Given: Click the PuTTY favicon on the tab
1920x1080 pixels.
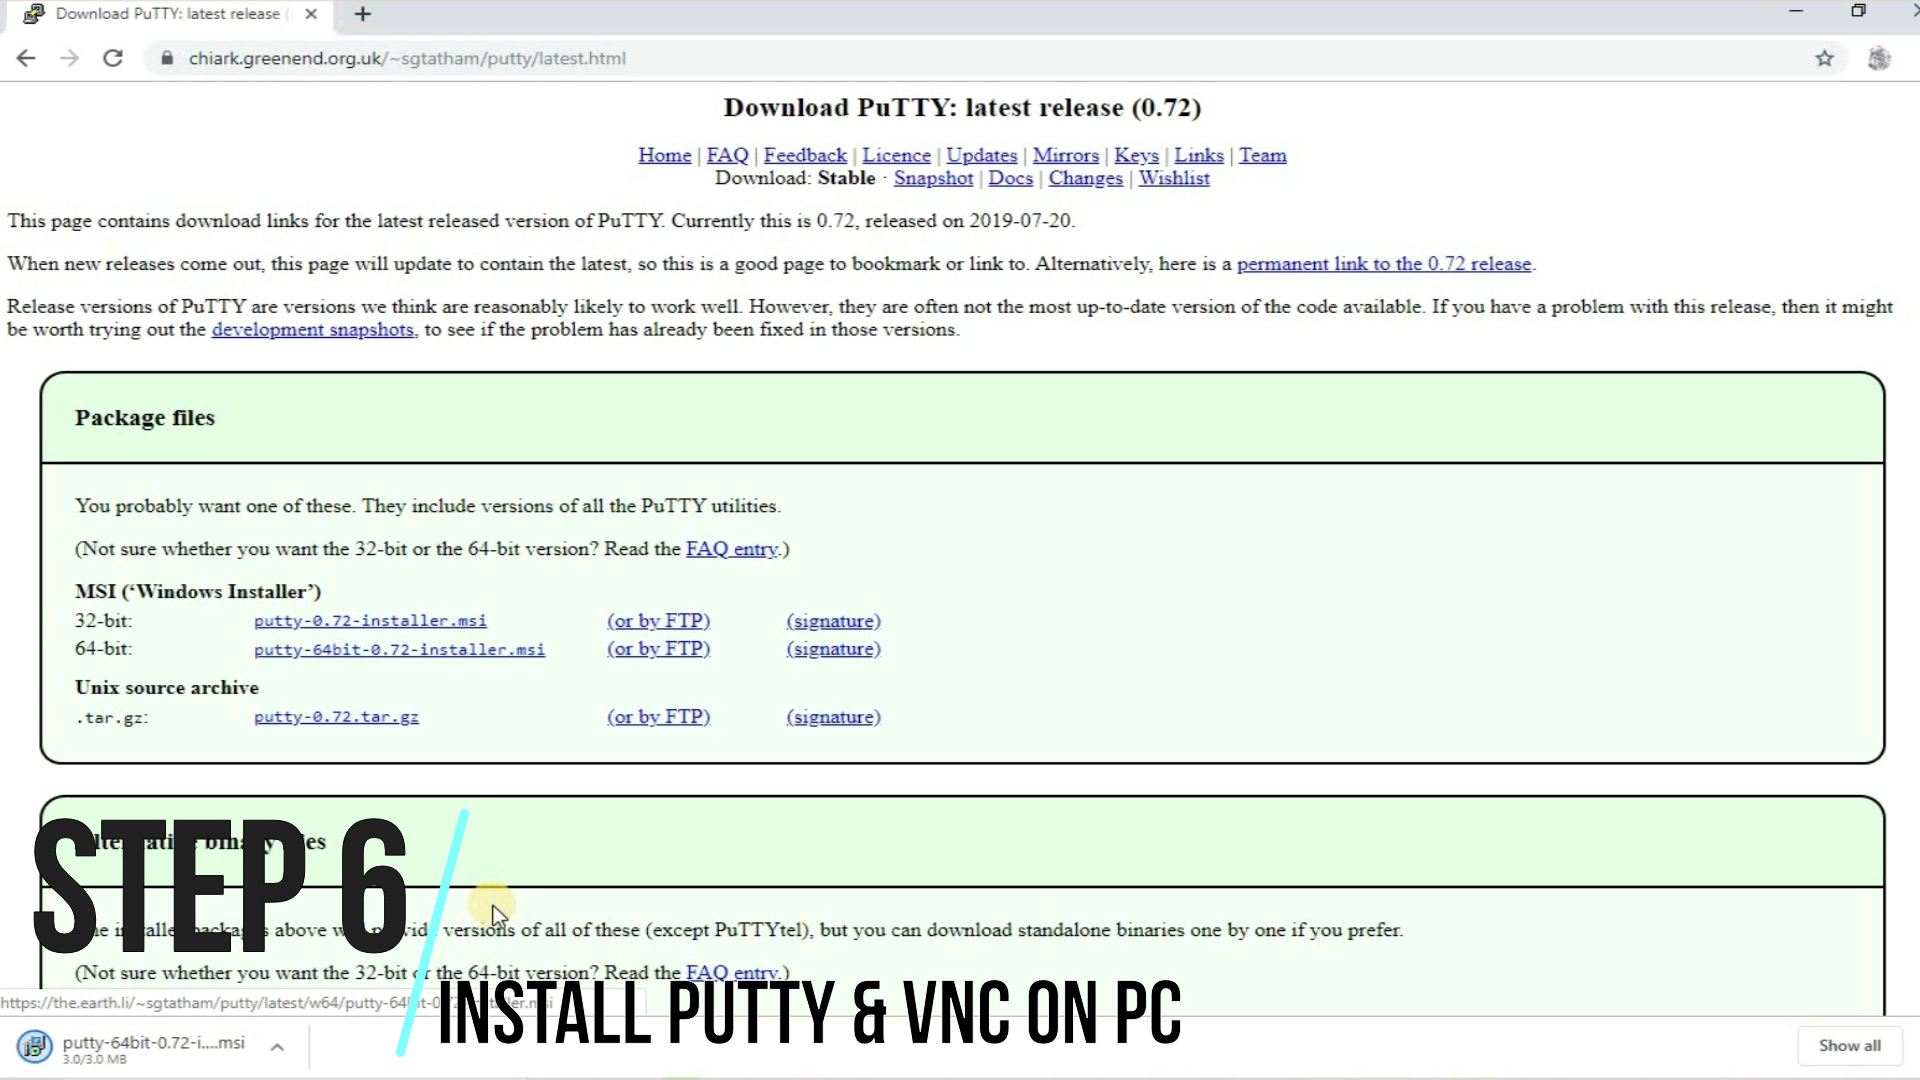Looking at the screenshot, I should pos(33,14).
